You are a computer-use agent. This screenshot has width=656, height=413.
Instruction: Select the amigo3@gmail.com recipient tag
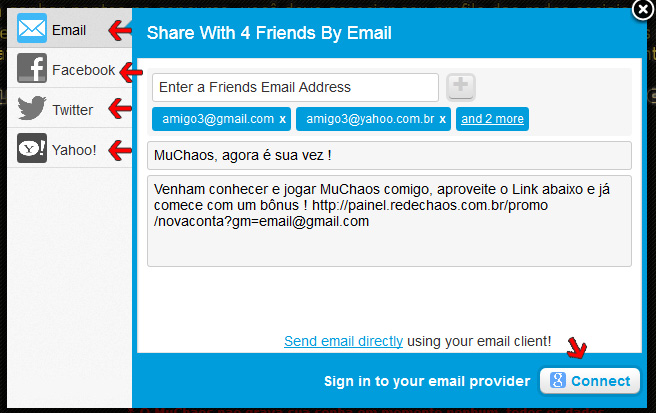(x=218, y=119)
